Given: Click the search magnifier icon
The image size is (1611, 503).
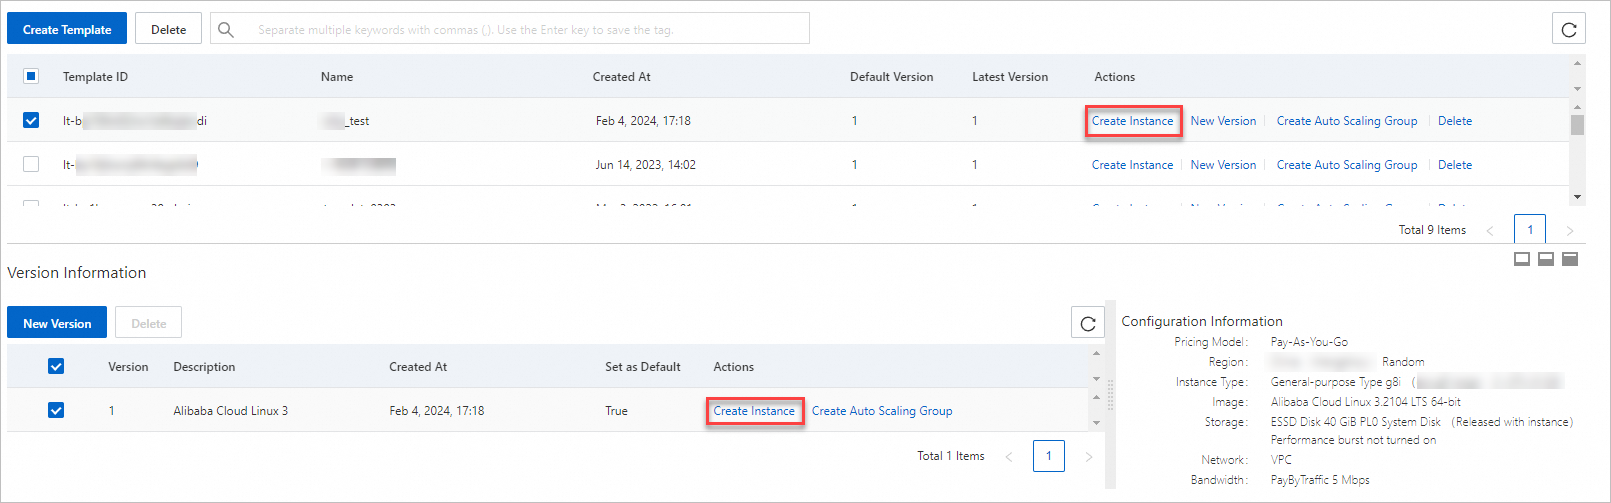Looking at the screenshot, I should (x=226, y=29).
